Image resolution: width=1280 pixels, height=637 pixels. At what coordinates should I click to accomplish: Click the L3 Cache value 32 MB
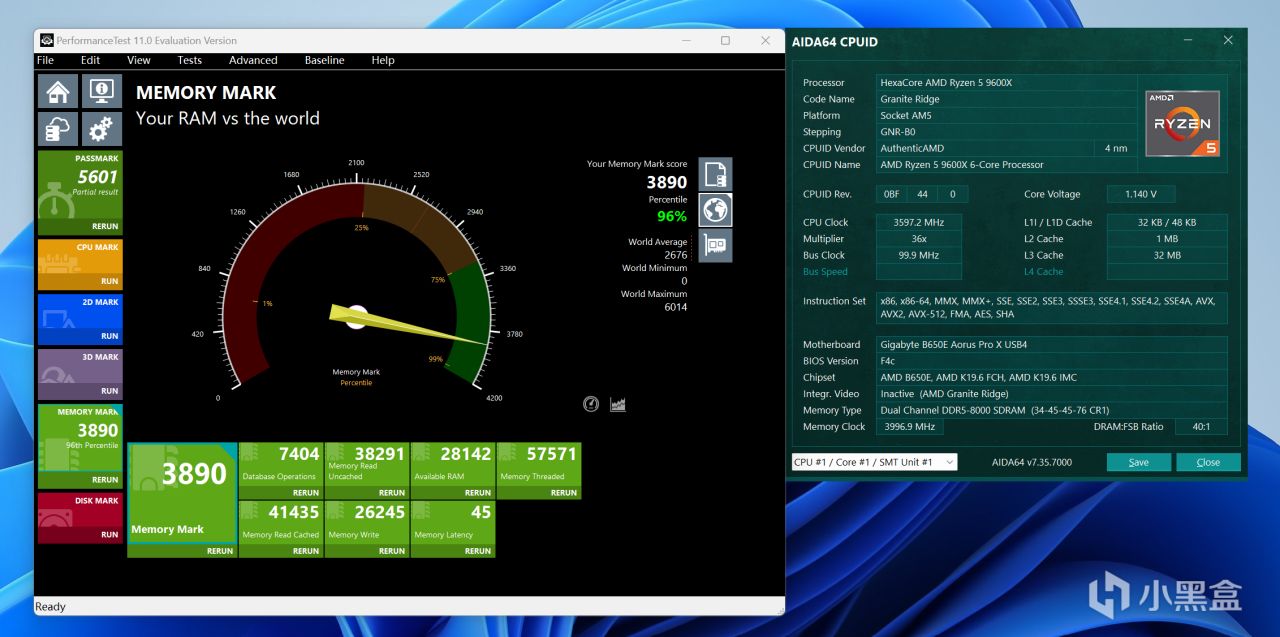point(1166,256)
